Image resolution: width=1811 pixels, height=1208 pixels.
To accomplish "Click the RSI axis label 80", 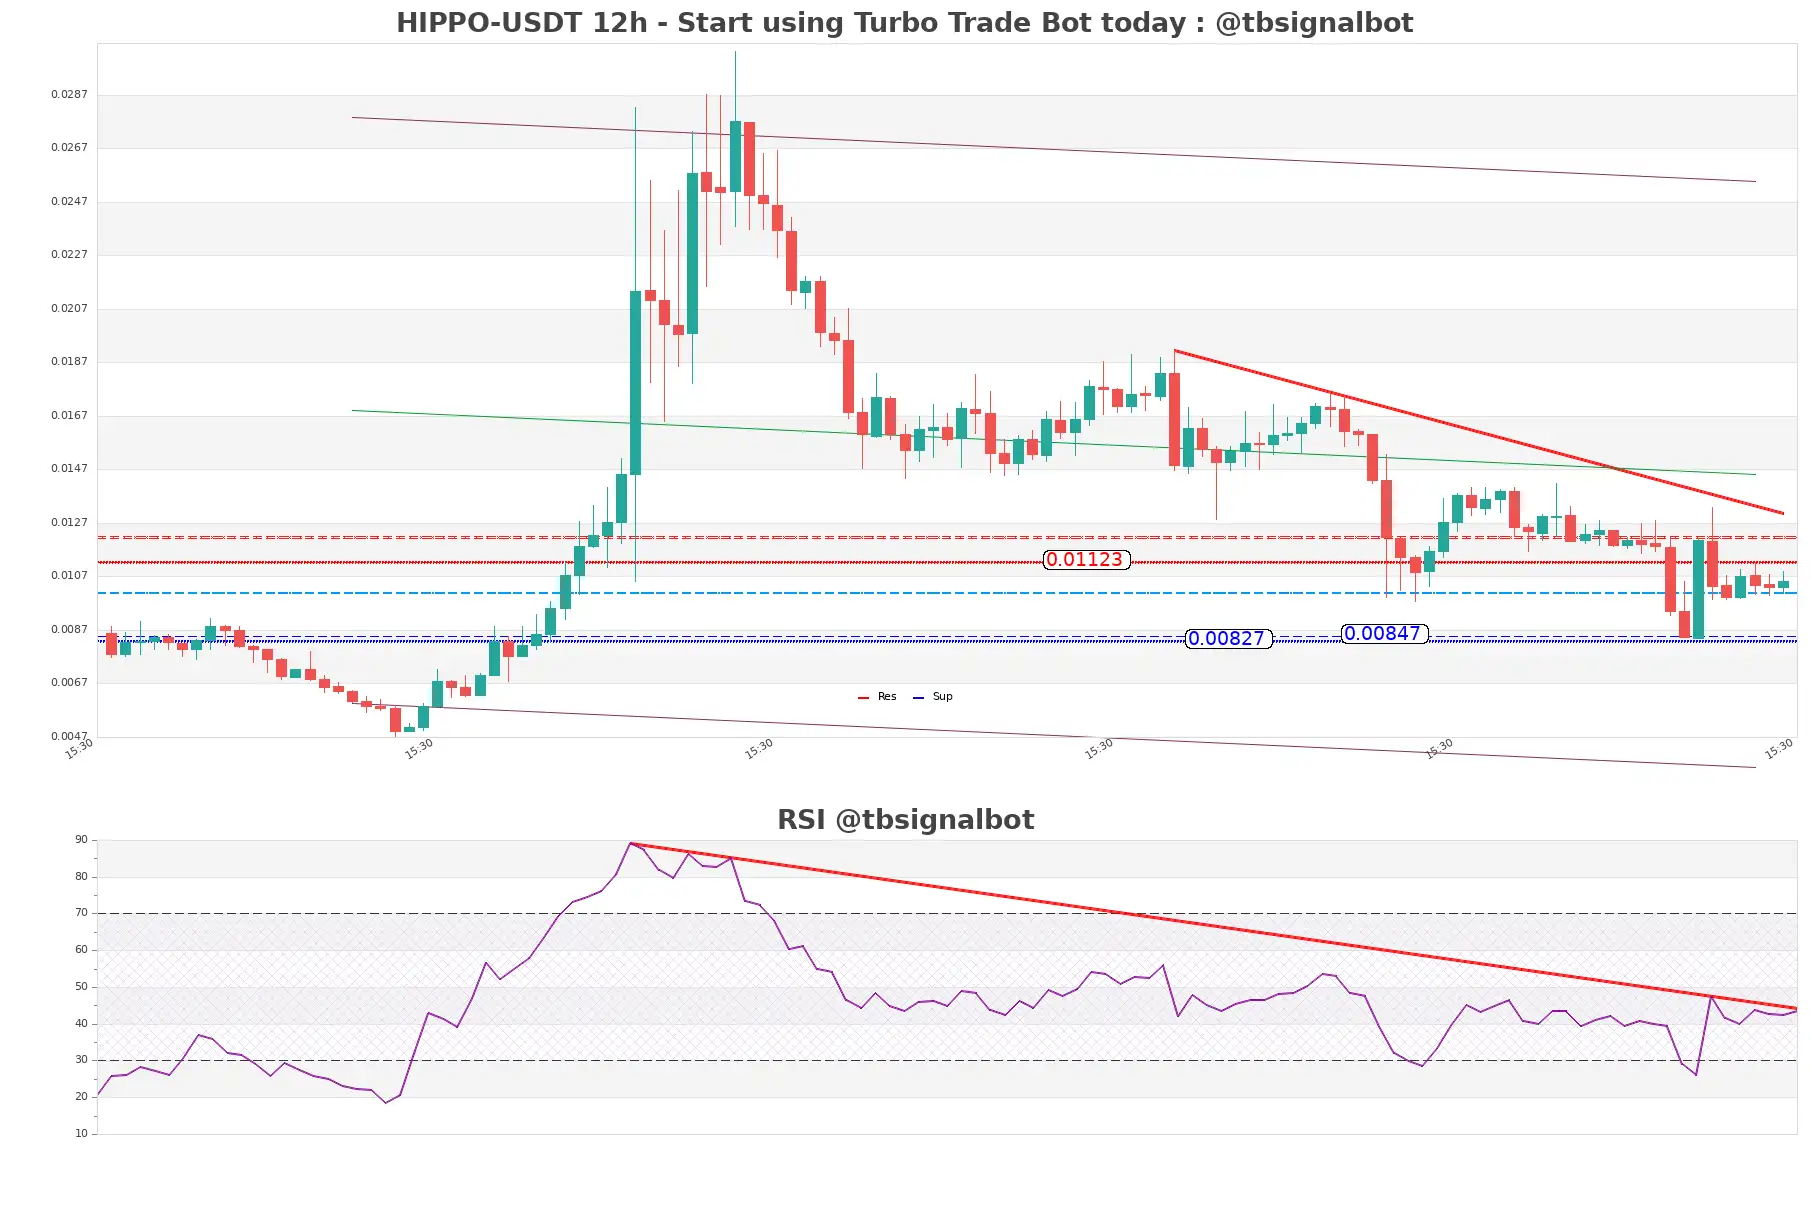I will pyautogui.click(x=81, y=877).
